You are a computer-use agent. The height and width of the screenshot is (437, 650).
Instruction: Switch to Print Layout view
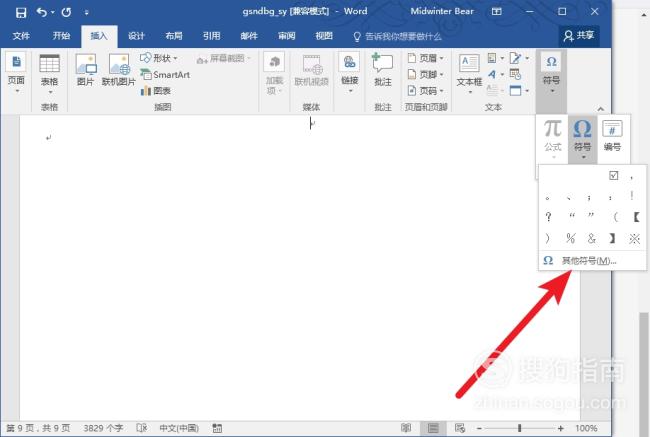point(433,428)
